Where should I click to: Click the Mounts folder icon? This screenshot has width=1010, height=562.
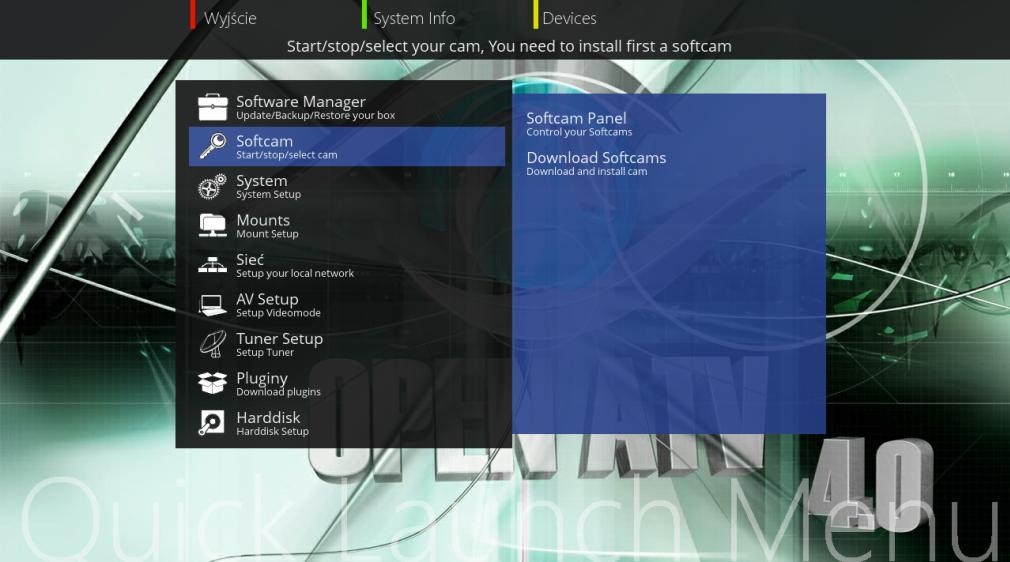coord(213,226)
